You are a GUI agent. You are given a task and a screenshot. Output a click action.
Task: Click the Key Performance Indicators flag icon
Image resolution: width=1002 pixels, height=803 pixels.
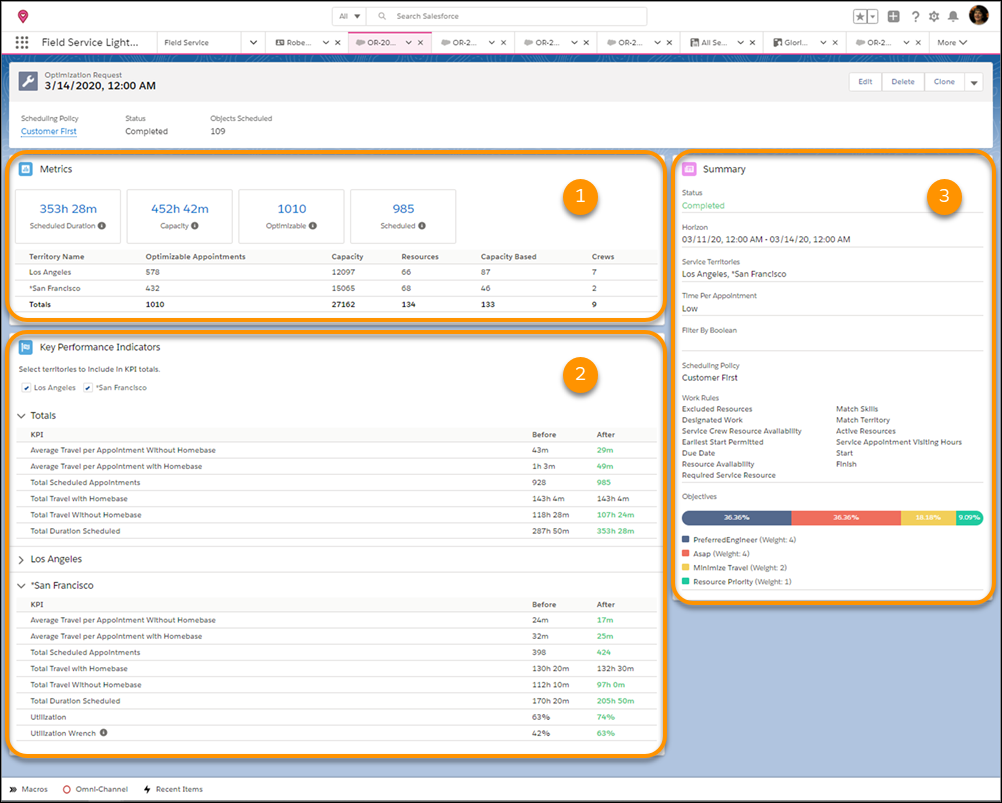tap(26, 347)
